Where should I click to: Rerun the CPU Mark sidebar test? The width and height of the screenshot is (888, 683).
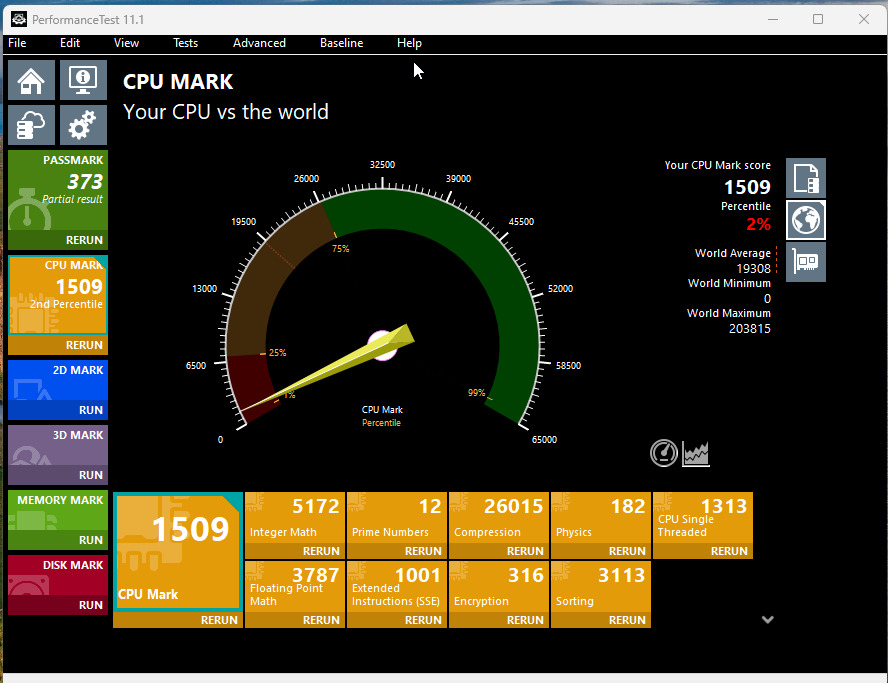pyautogui.click(x=58, y=345)
